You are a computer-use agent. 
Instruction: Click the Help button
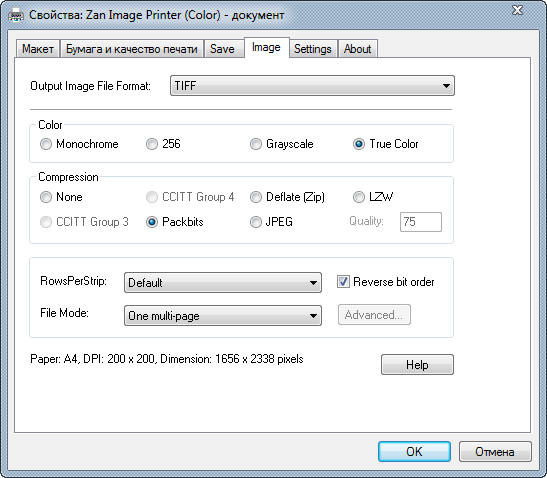(x=417, y=365)
